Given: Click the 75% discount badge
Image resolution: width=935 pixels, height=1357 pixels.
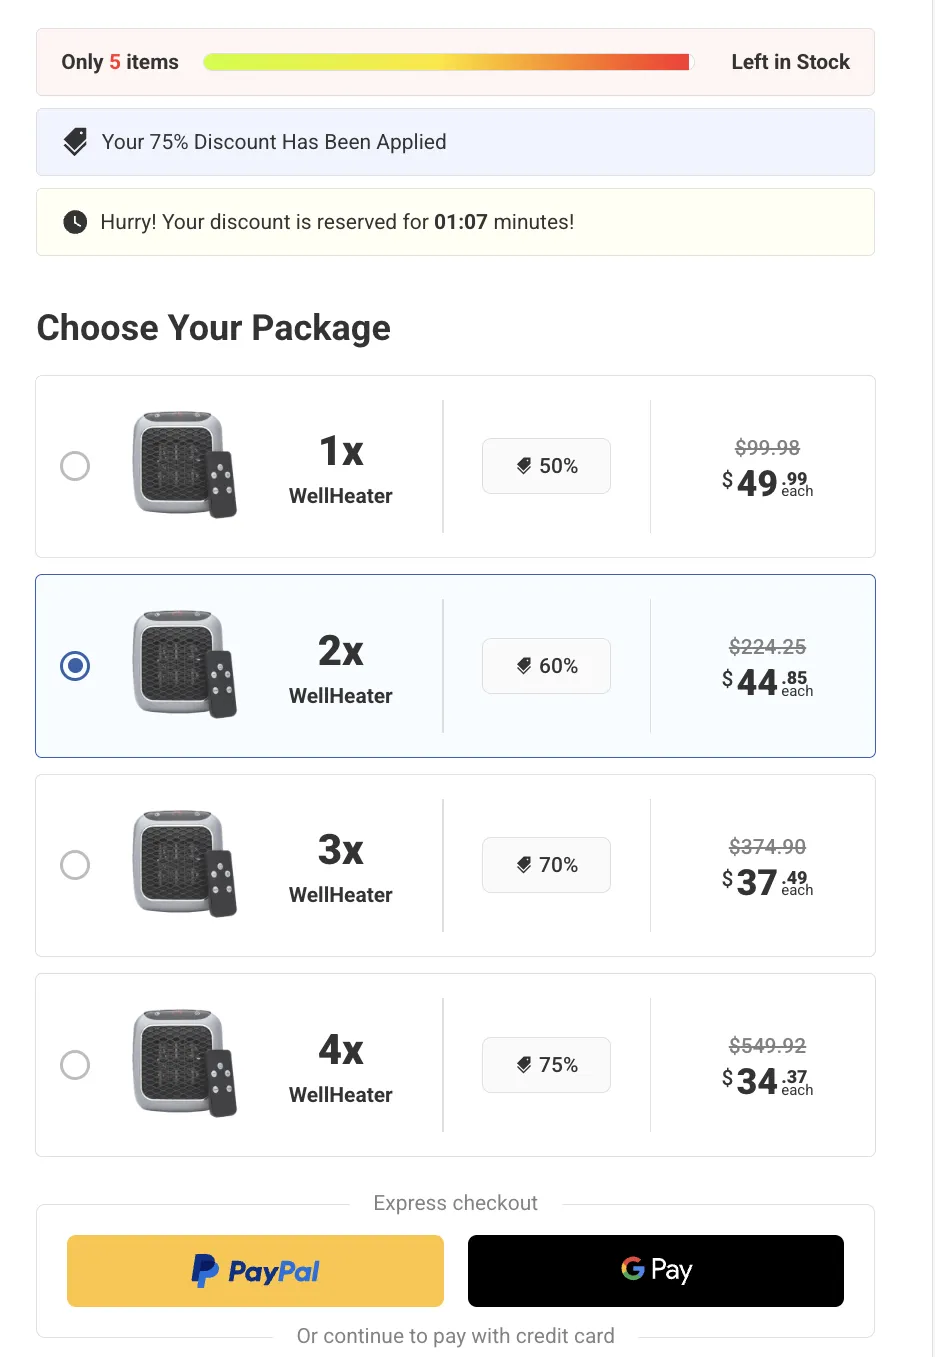Looking at the screenshot, I should pos(546,1064).
